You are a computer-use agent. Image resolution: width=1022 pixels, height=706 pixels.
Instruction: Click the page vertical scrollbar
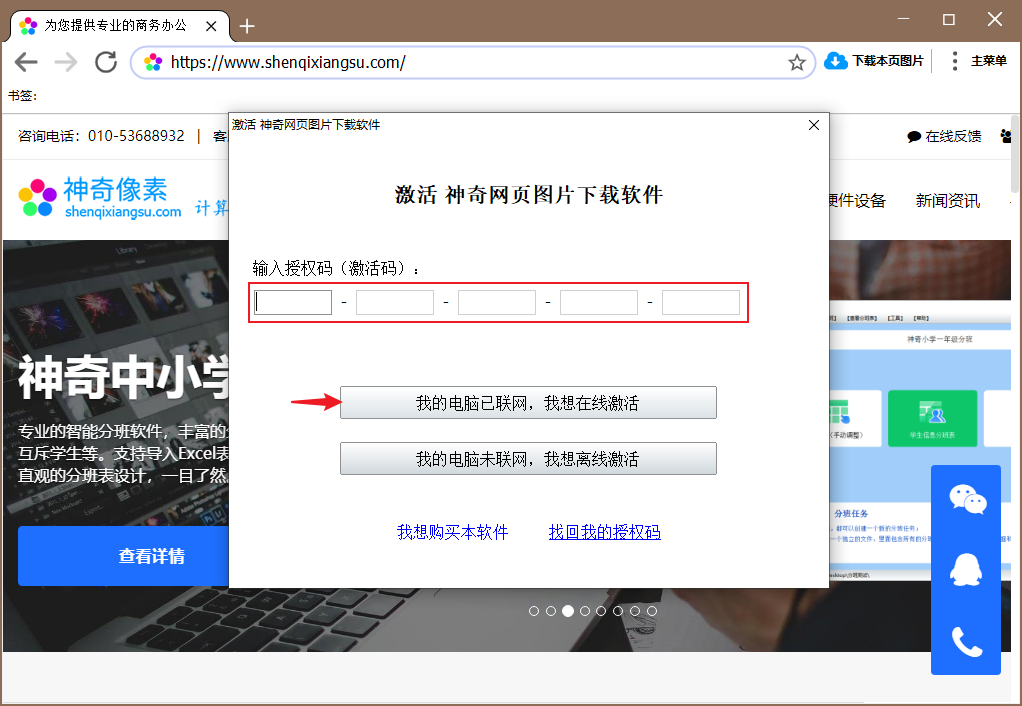tap(1015, 155)
